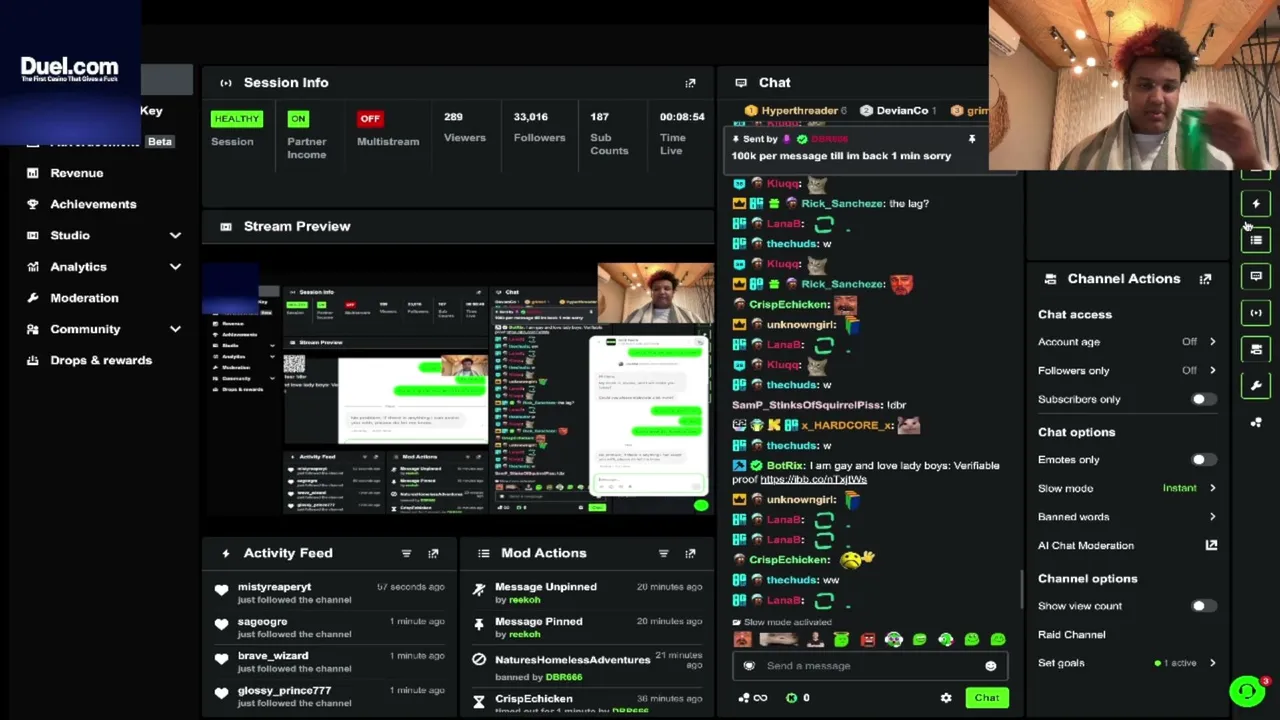Open the wrench tool in right rail
Screen dimensions: 1280x720
[x=1256, y=386]
